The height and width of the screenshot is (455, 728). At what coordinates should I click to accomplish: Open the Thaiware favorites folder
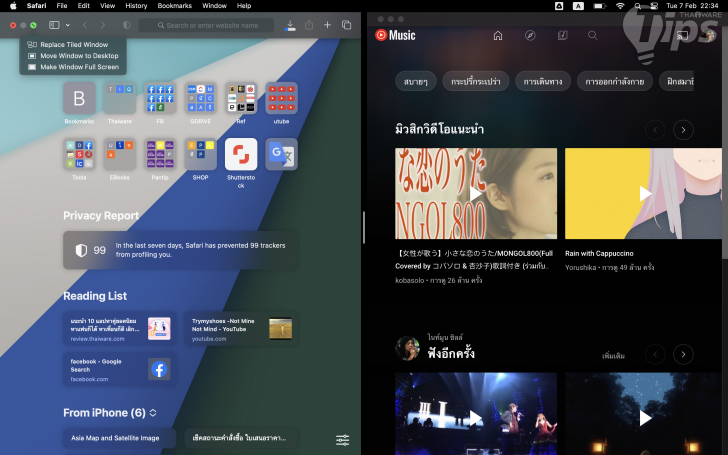(x=120, y=98)
